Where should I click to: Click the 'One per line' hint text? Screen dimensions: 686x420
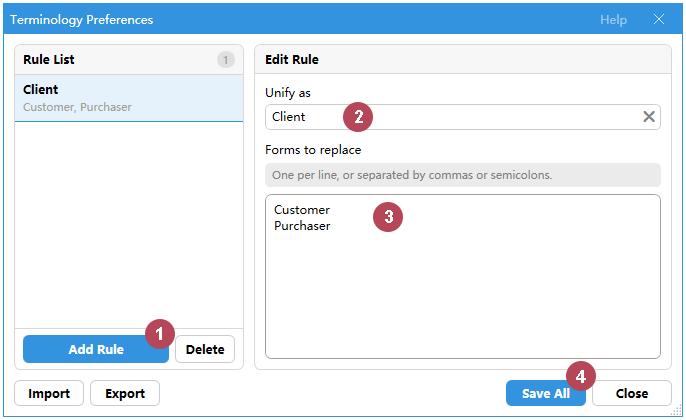coord(412,175)
